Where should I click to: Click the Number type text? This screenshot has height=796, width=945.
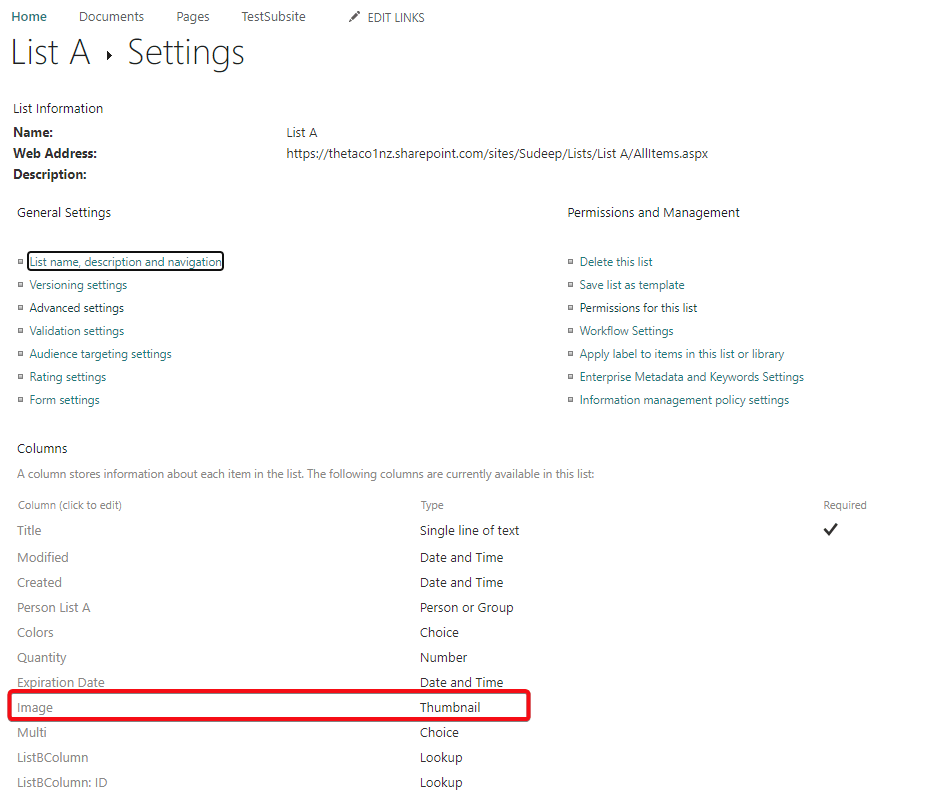point(444,657)
